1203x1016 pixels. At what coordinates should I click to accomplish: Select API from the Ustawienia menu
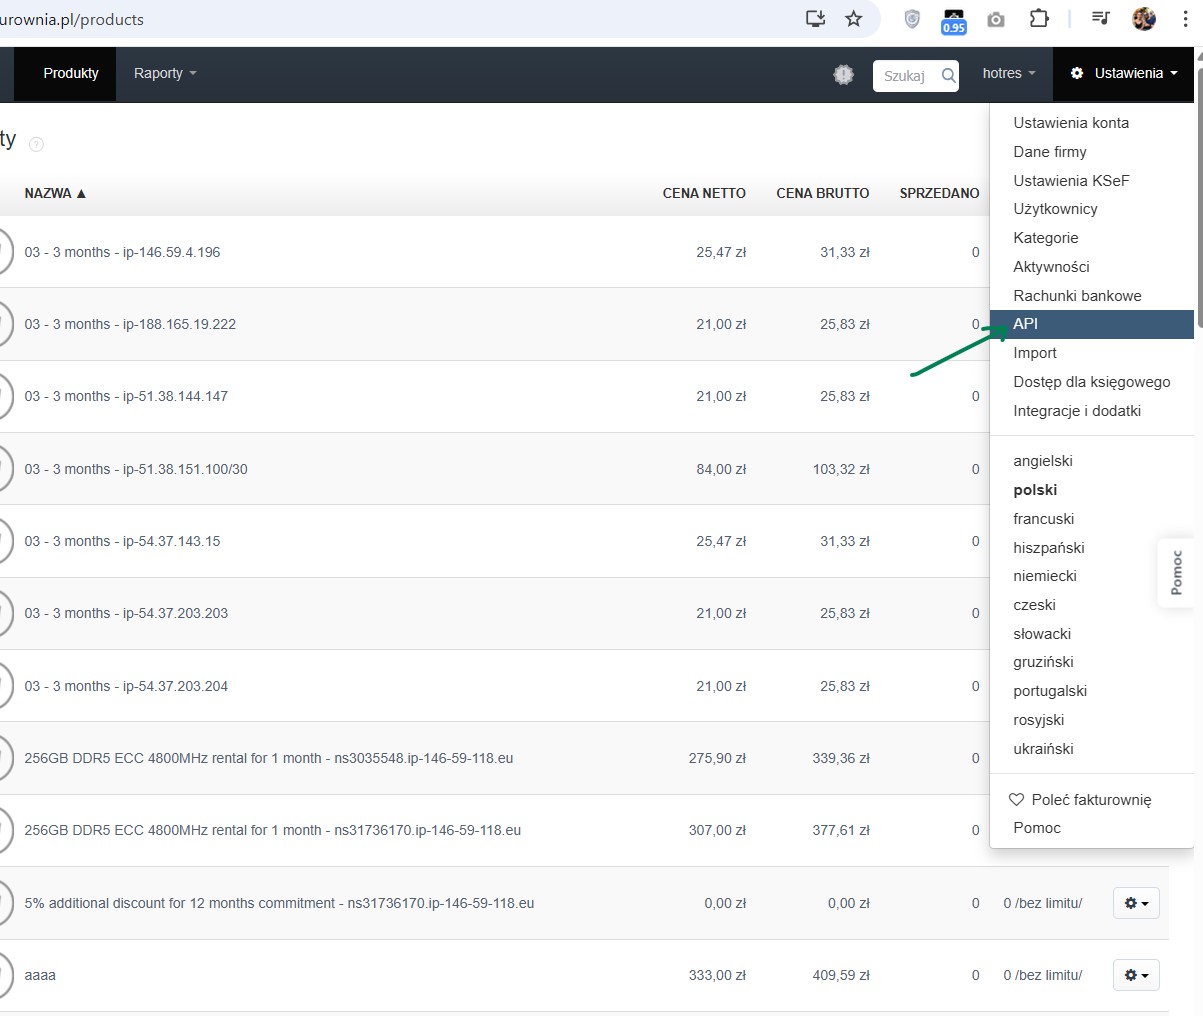(x=1026, y=324)
